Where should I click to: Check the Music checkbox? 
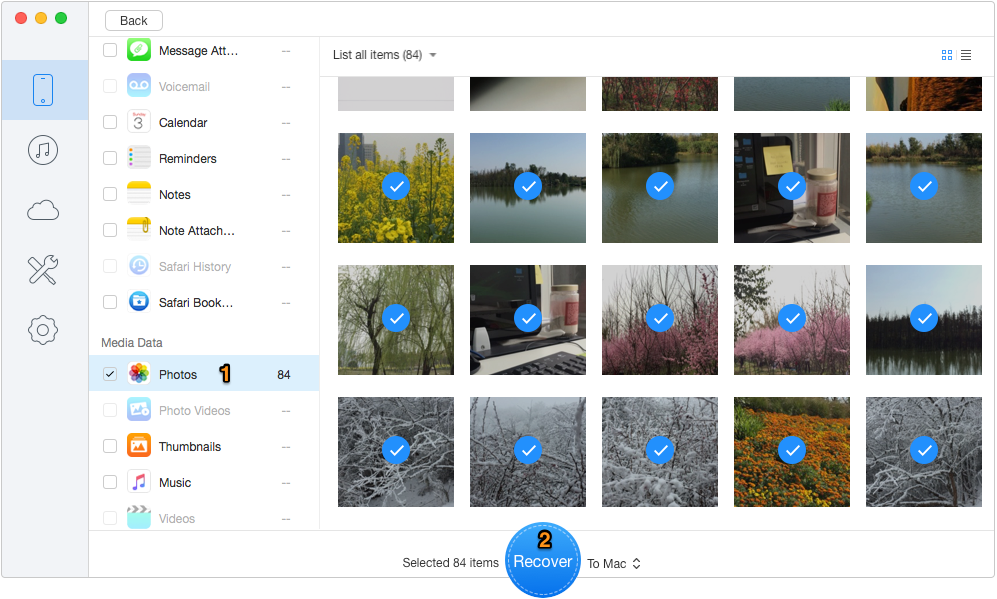point(110,482)
